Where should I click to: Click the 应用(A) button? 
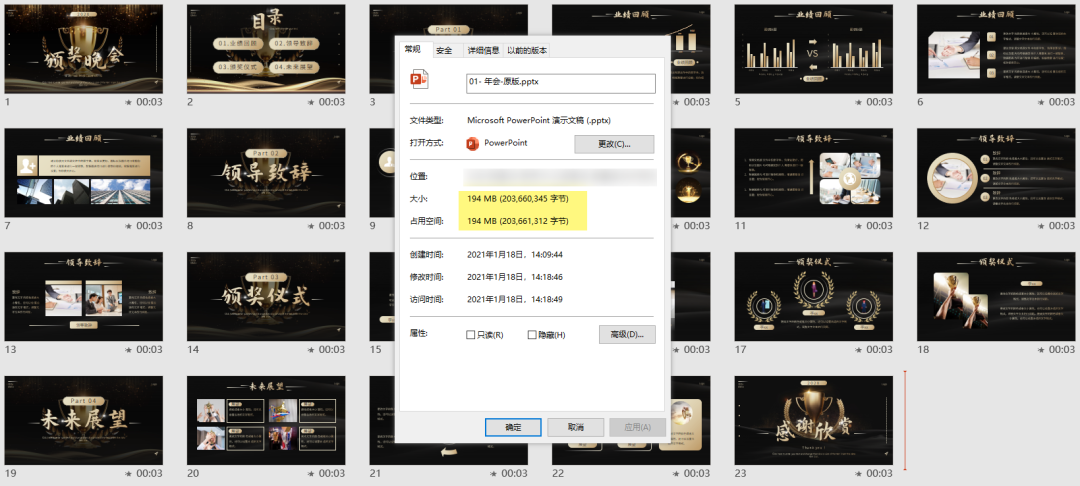click(637, 427)
